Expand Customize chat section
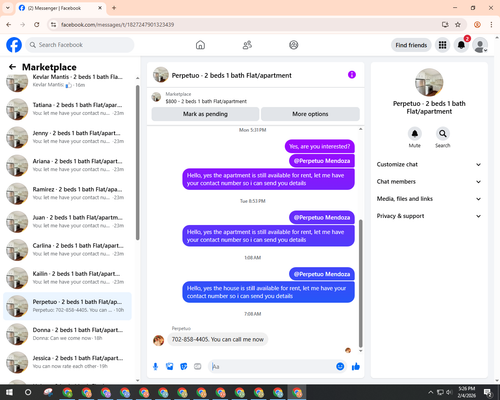 pos(429,164)
